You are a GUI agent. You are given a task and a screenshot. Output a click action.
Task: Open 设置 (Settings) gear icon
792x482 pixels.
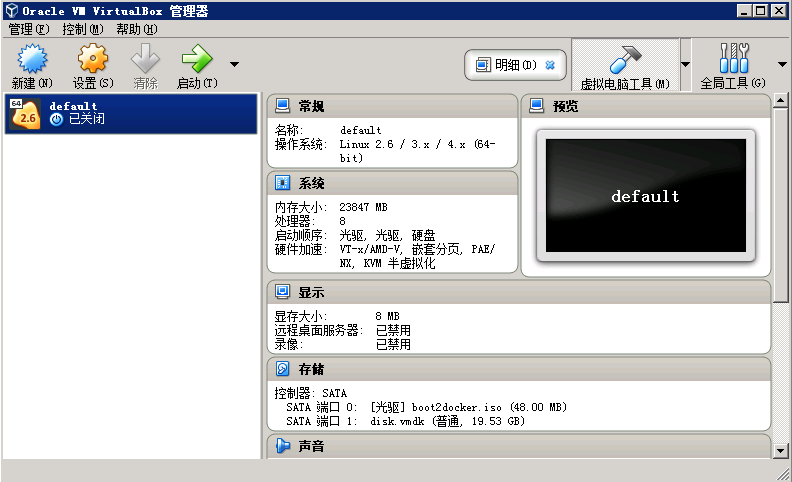click(x=93, y=59)
